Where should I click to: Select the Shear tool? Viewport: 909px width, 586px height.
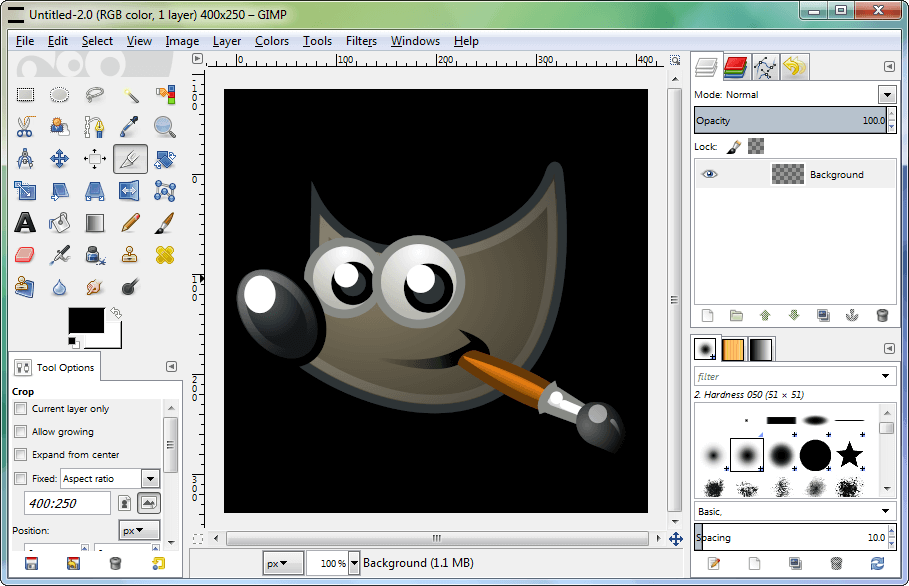pyautogui.click(x=60, y=191)
